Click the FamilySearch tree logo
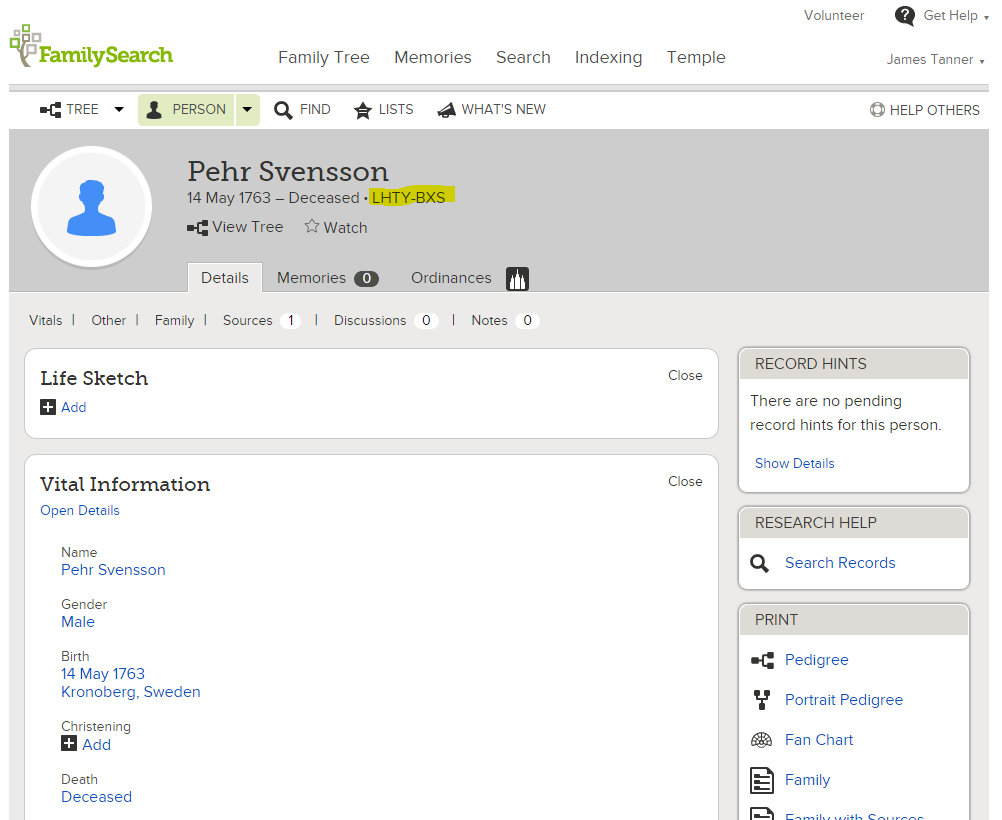 pos(24,46)
